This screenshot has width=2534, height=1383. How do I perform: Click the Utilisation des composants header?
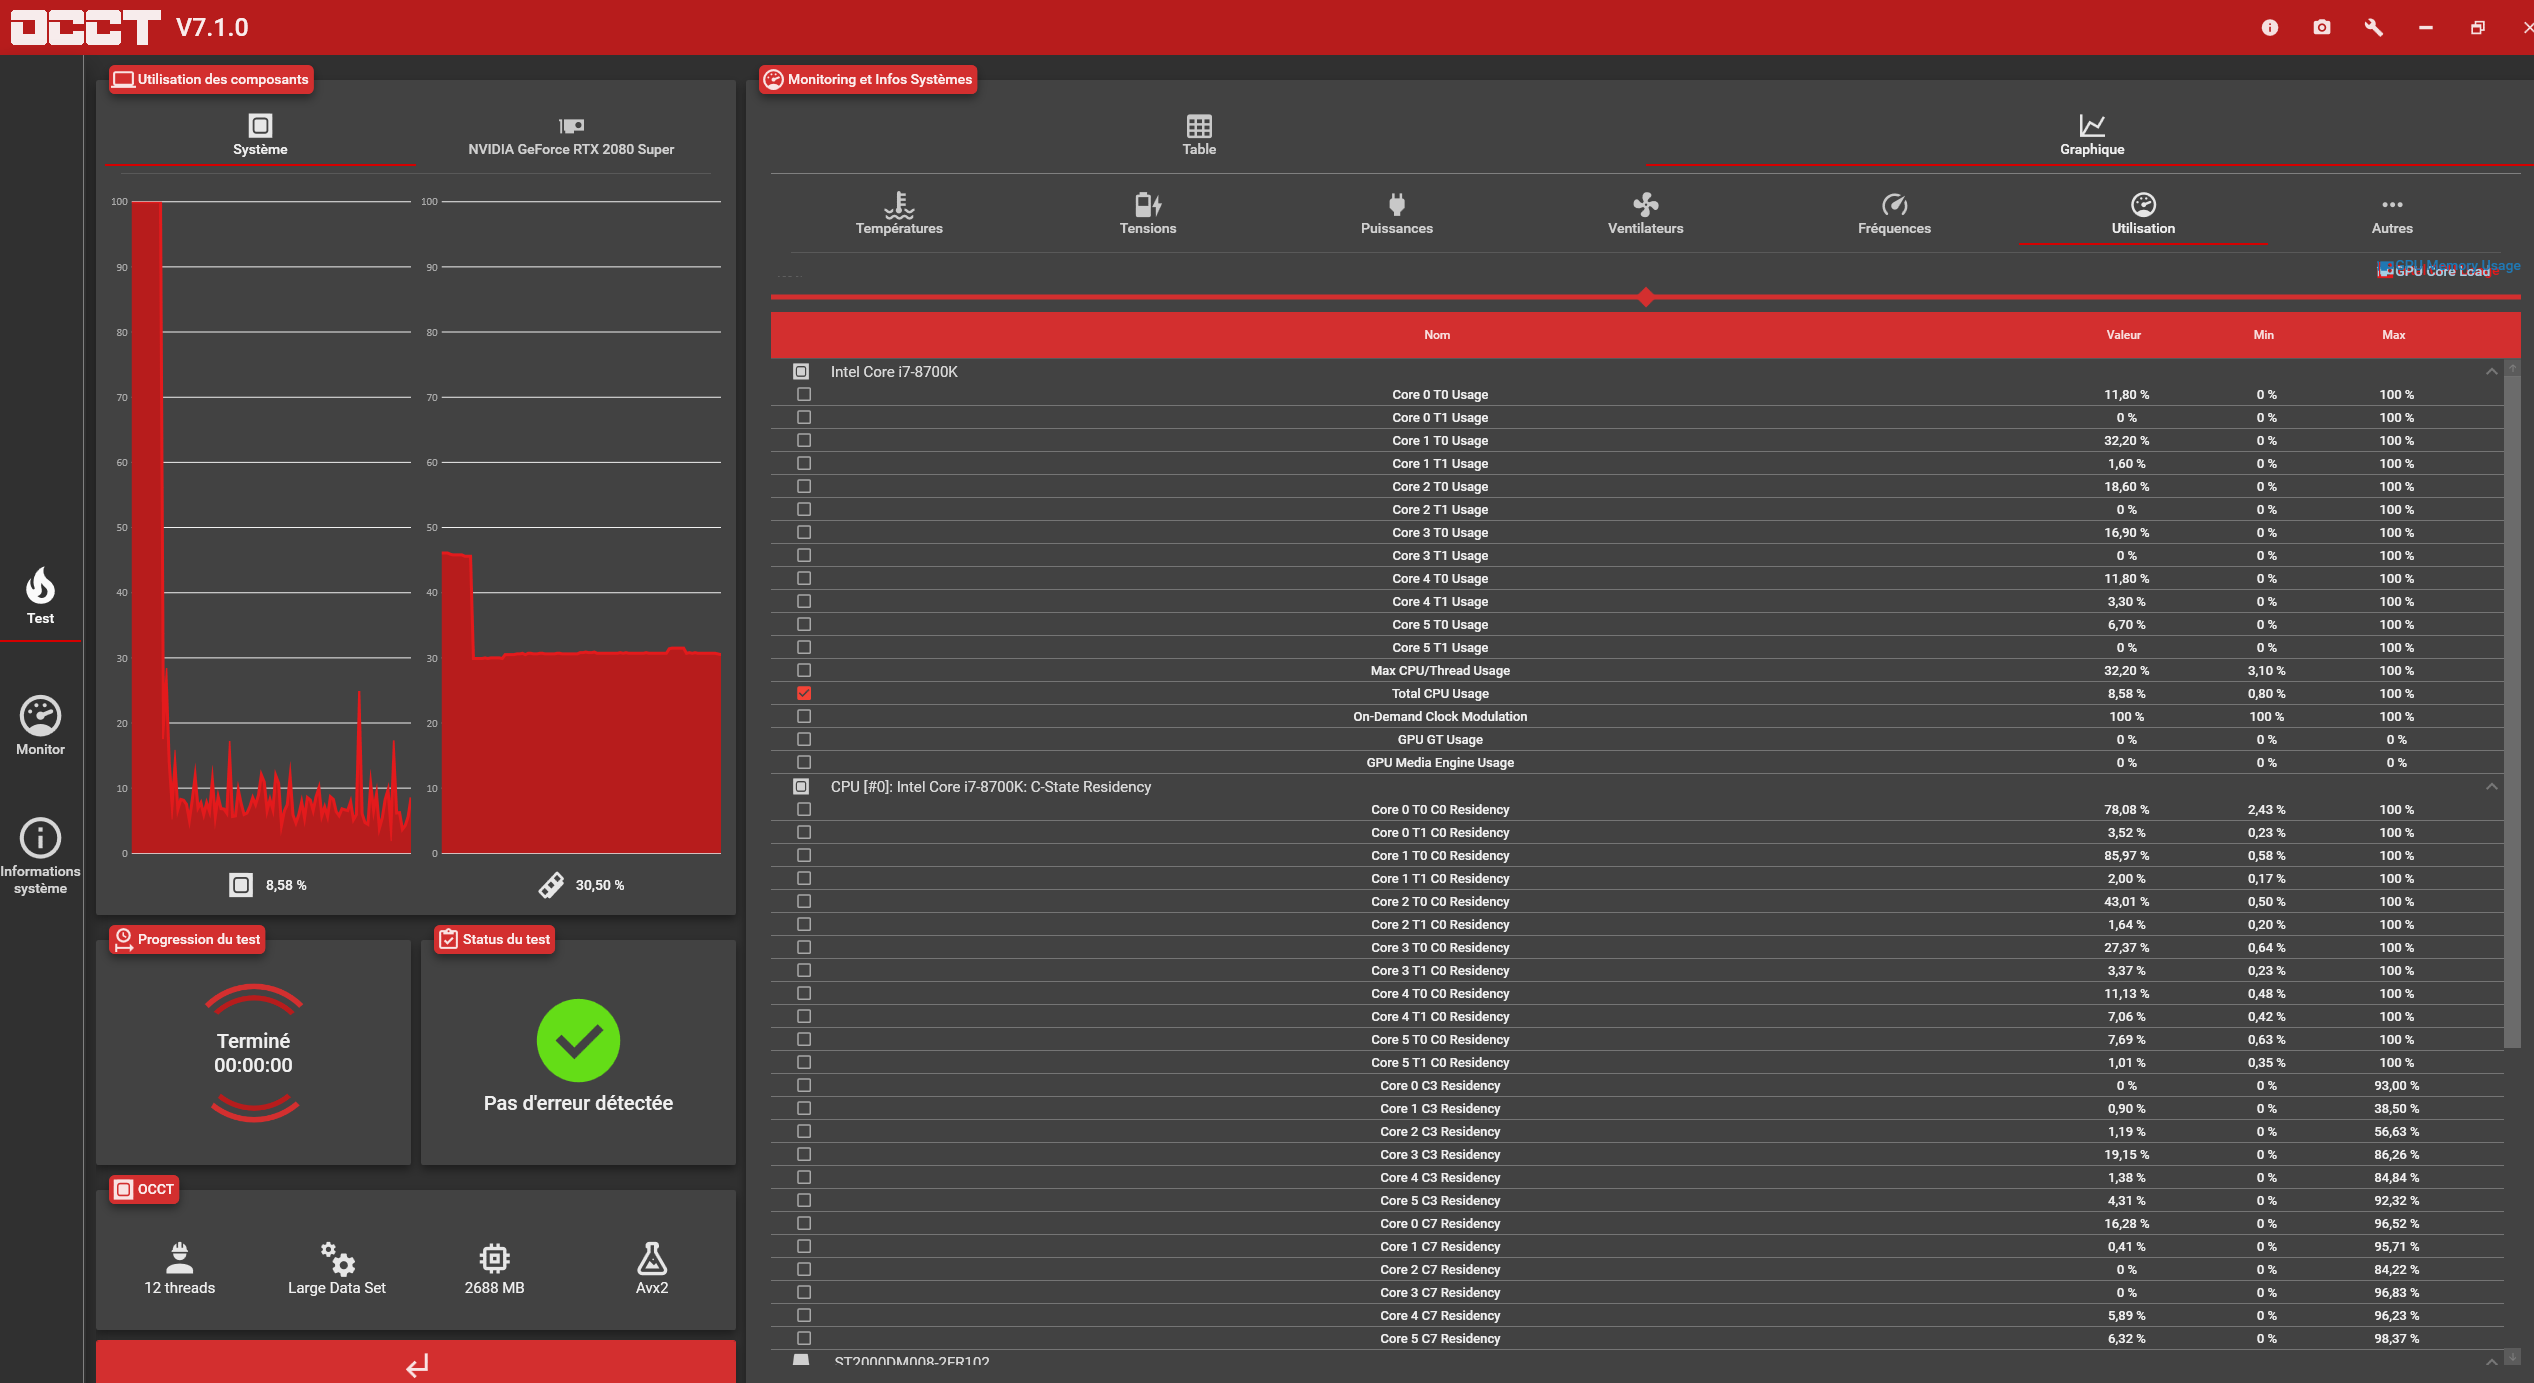click(x=211, y=79)
